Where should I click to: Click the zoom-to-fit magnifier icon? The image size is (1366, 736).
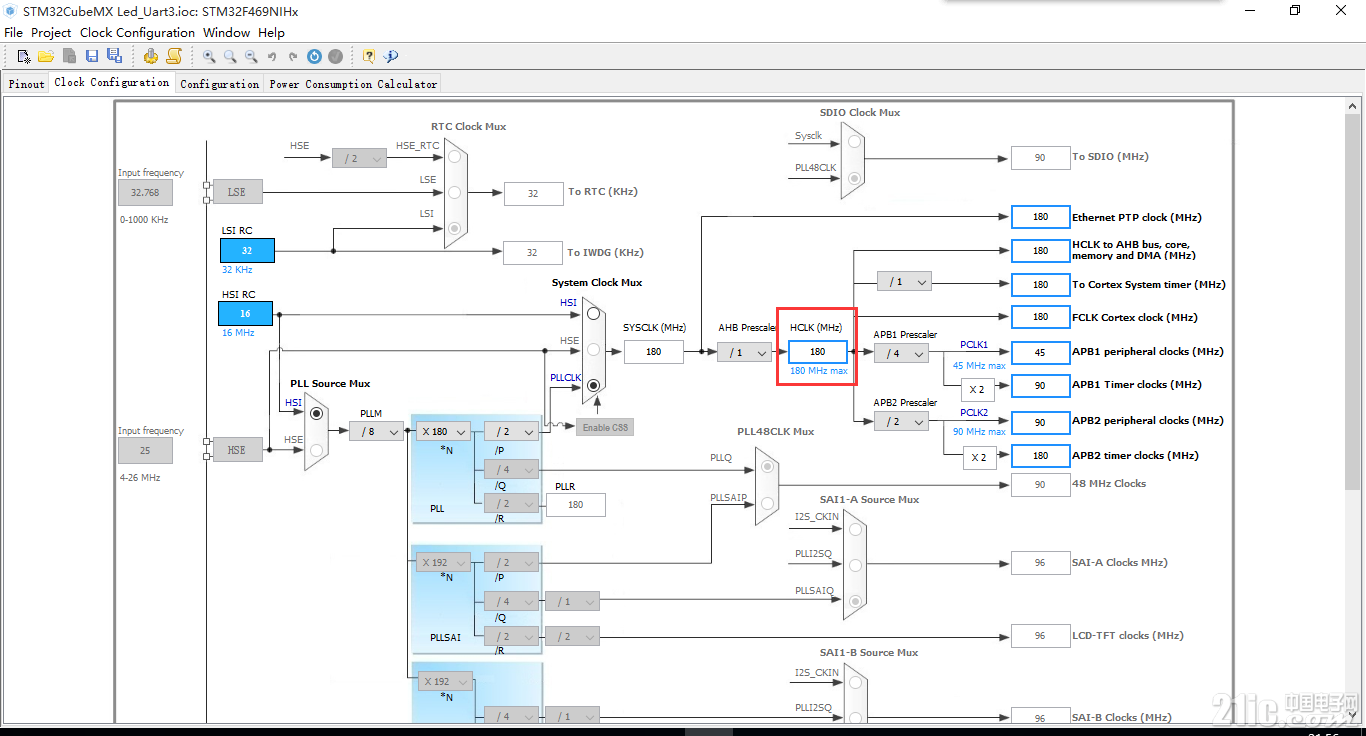point(230,57)
